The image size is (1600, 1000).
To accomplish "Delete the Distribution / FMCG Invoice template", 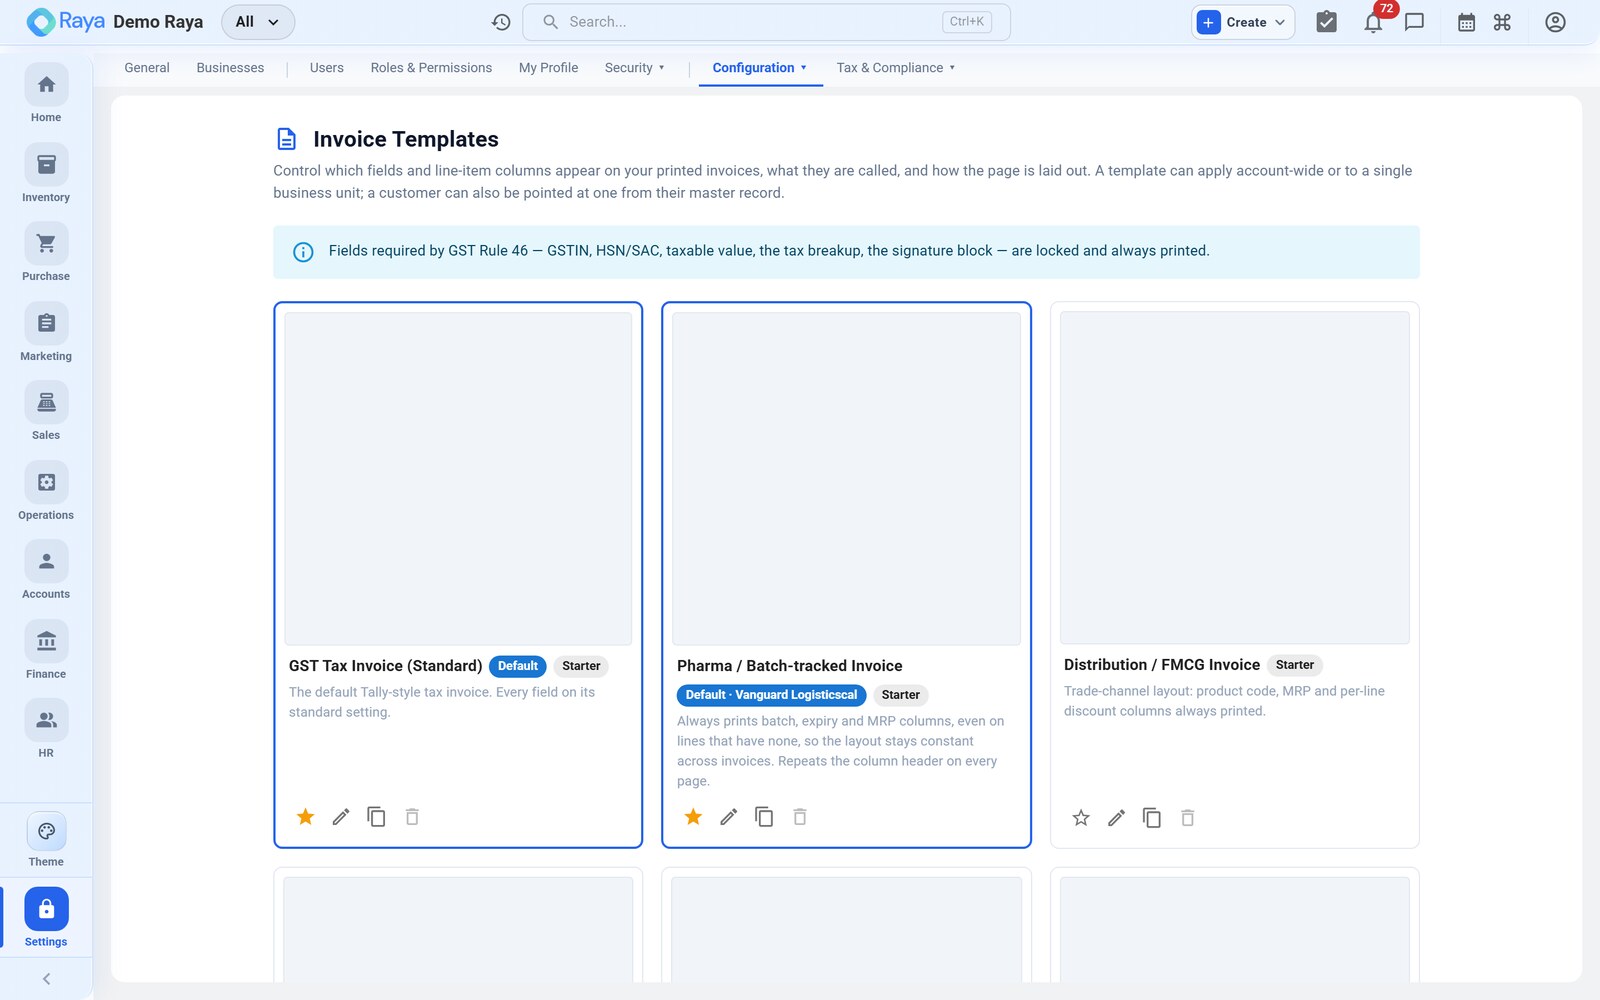I will point(1188,818).
